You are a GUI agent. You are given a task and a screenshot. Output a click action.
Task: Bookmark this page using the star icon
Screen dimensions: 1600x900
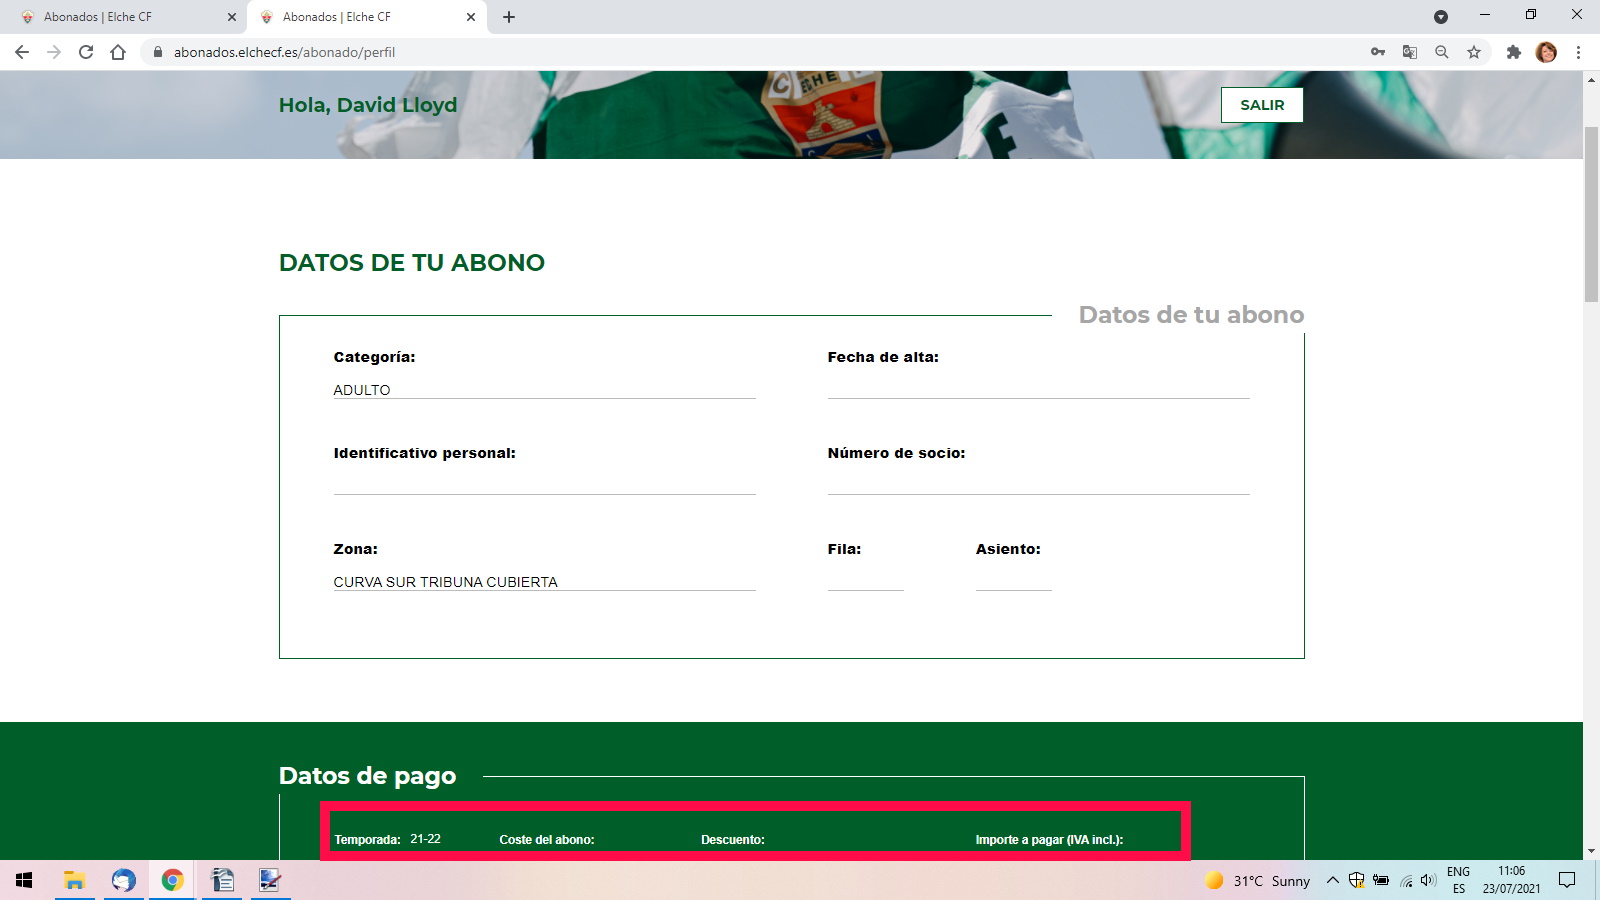1473,51
